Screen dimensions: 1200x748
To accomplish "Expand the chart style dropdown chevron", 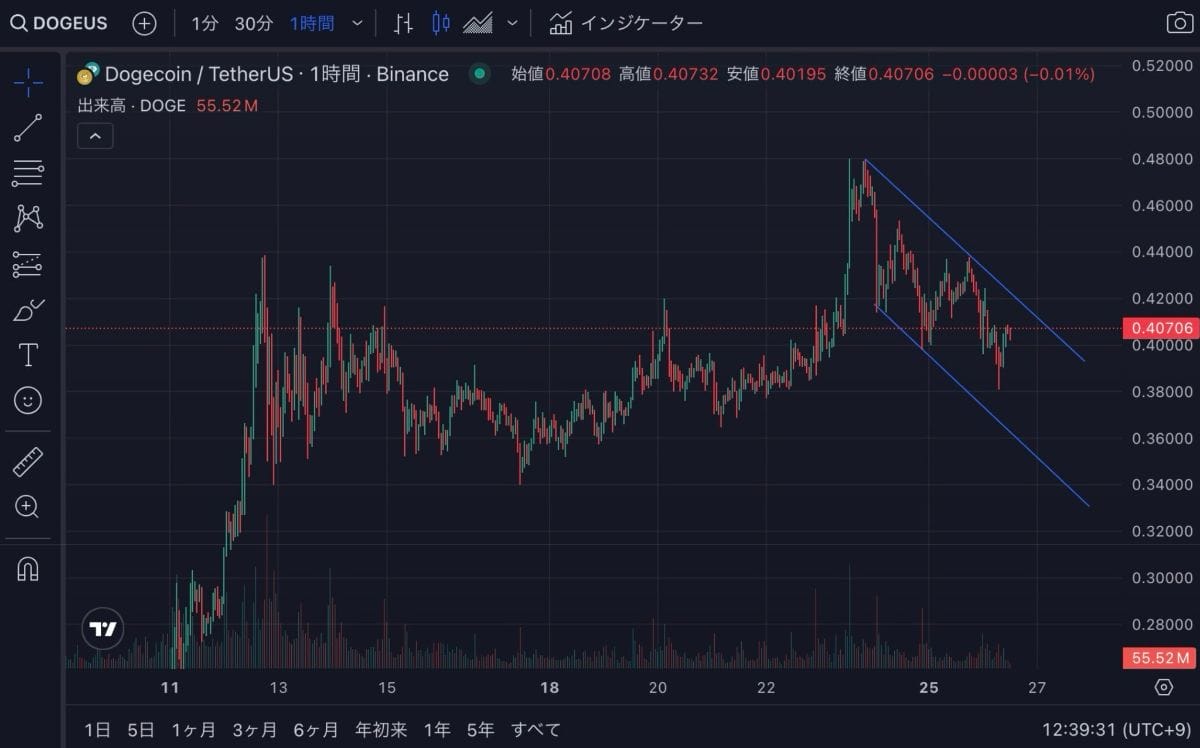I will tap(513, 23).
